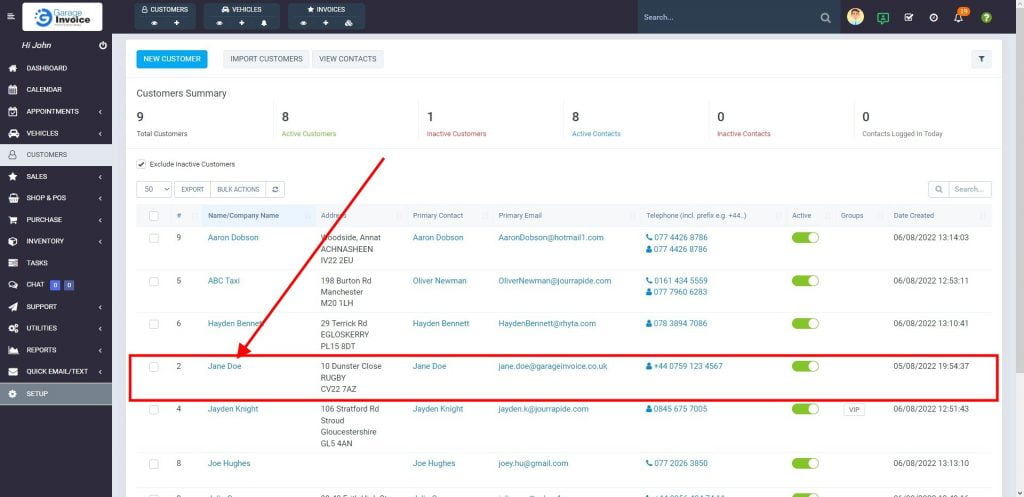This screenshot has width=1024, height=497.
Task: Open Dashboard from the sidebar
Action: coord(46,68)
